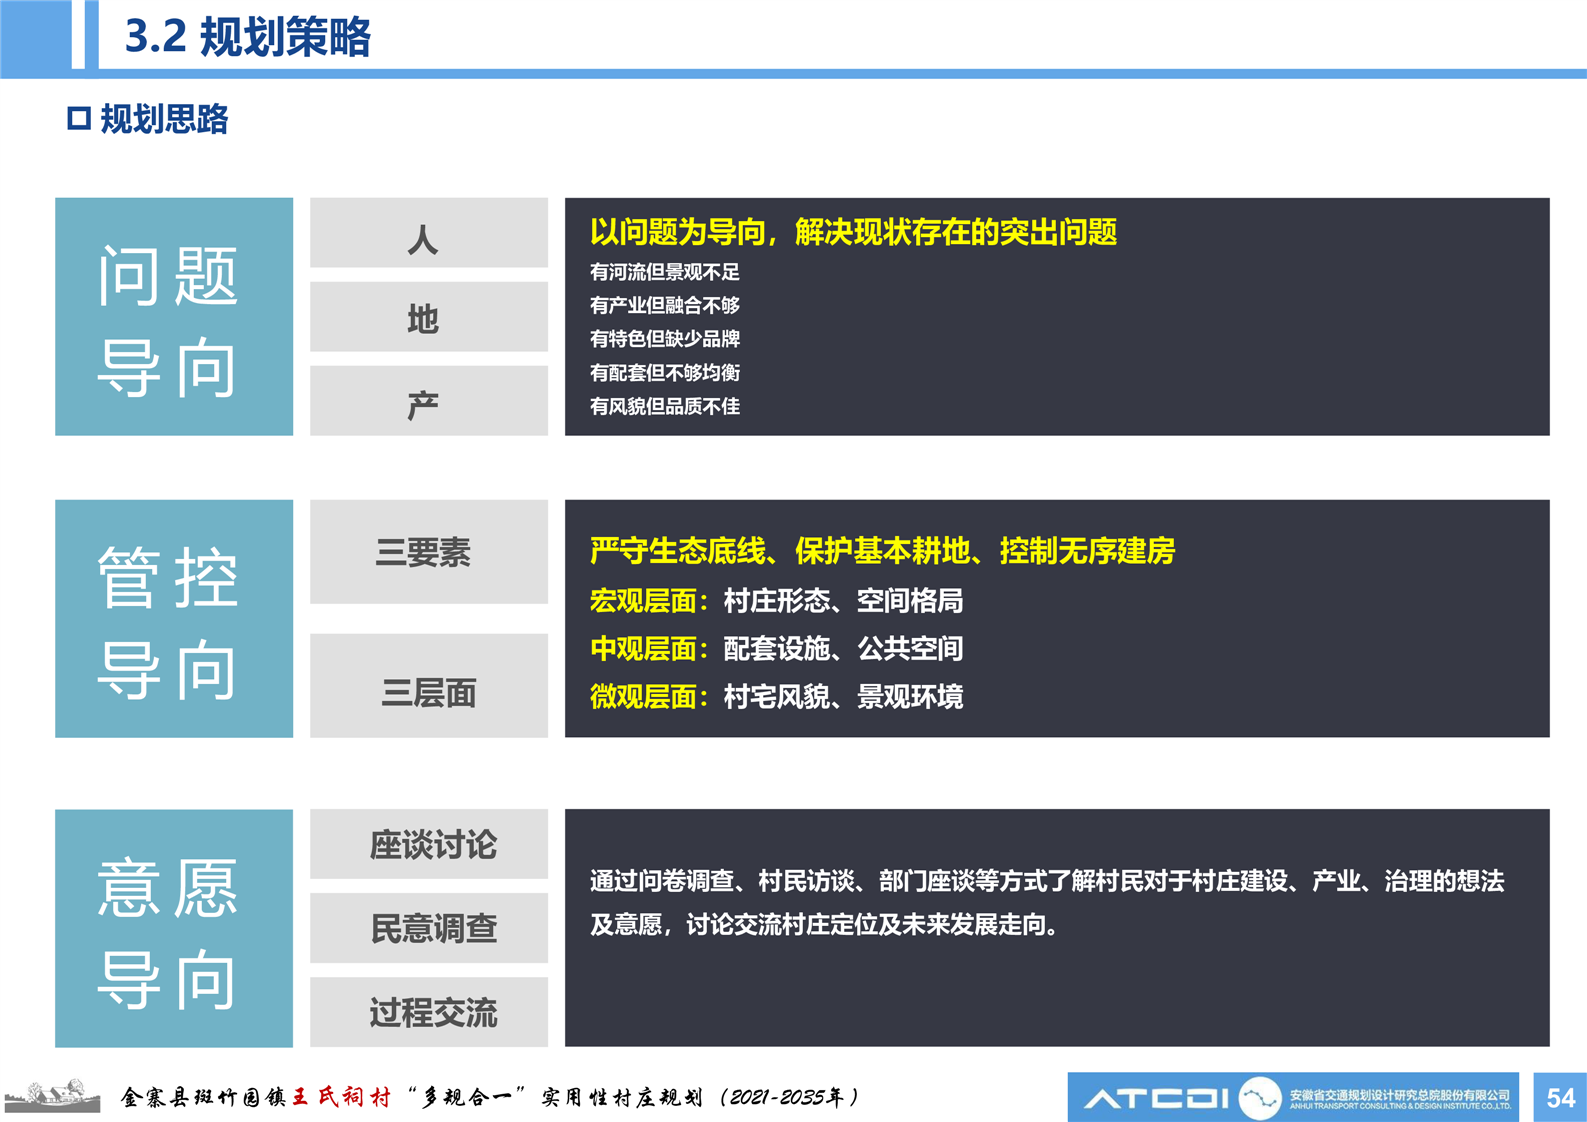Click footer text 实用性村庄规划 (2021-2035年)
The image size is (1587, 1122).
tap(700, 1097)
